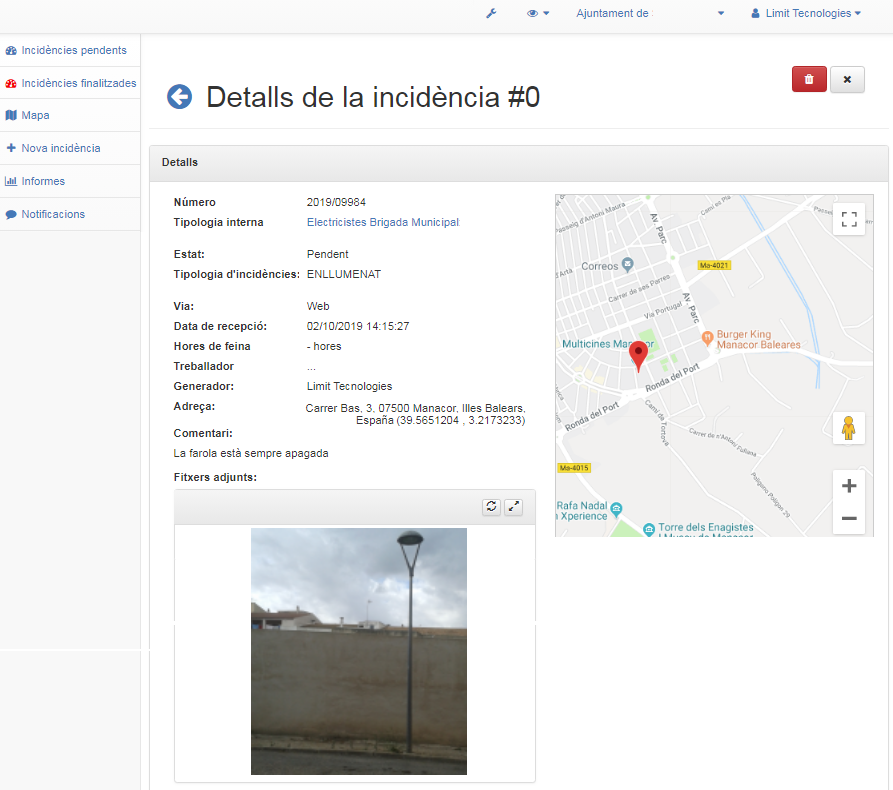
Task: Click the comment La farola està sempre apagada
Action: (x=251, y=453)
